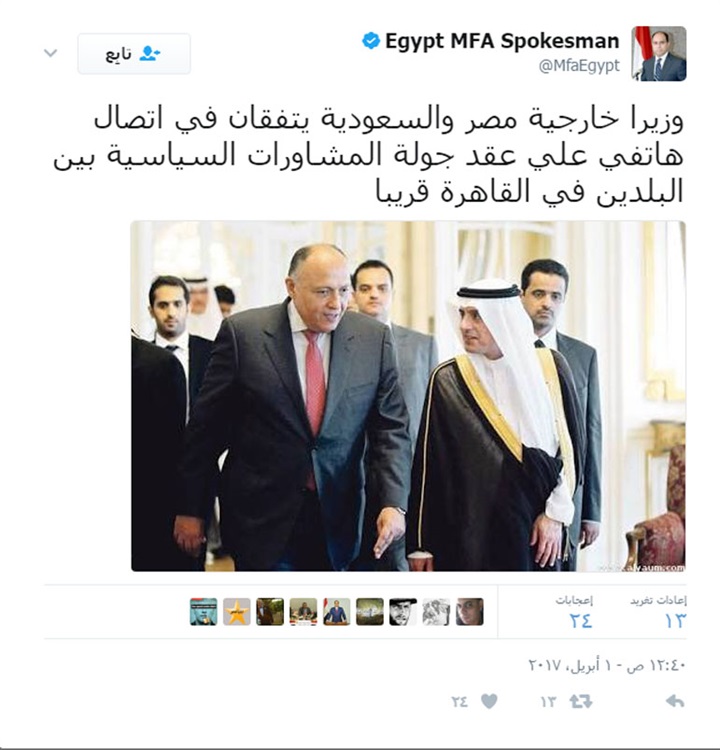Click the blue verified badge
720x750 pixels.
tap(371, 41)
